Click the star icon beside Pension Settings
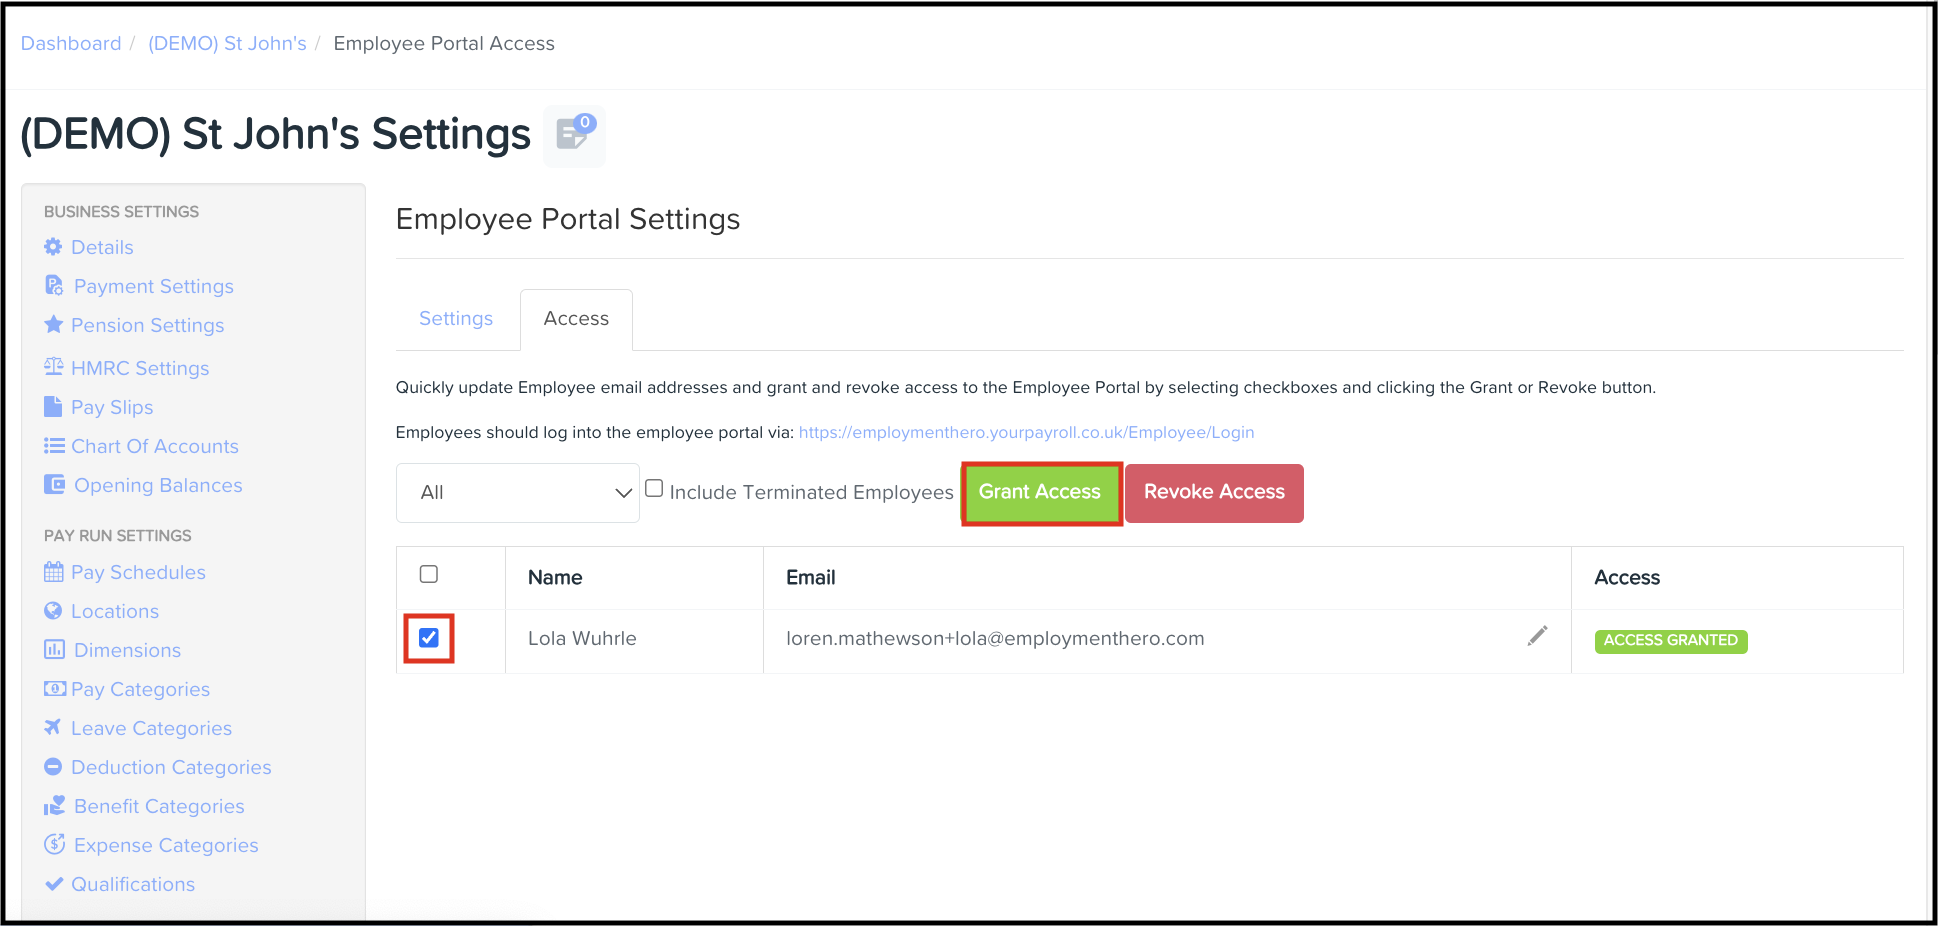This screenshot has height=926, width=1938. point(53,324)
